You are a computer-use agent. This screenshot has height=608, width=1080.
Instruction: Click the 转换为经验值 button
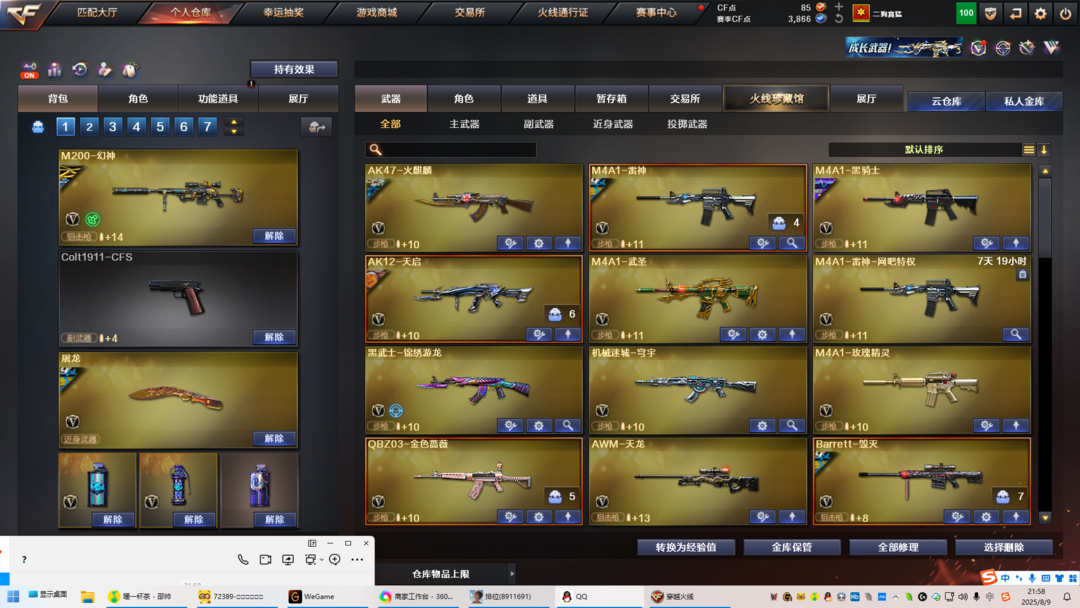point(685,547)
